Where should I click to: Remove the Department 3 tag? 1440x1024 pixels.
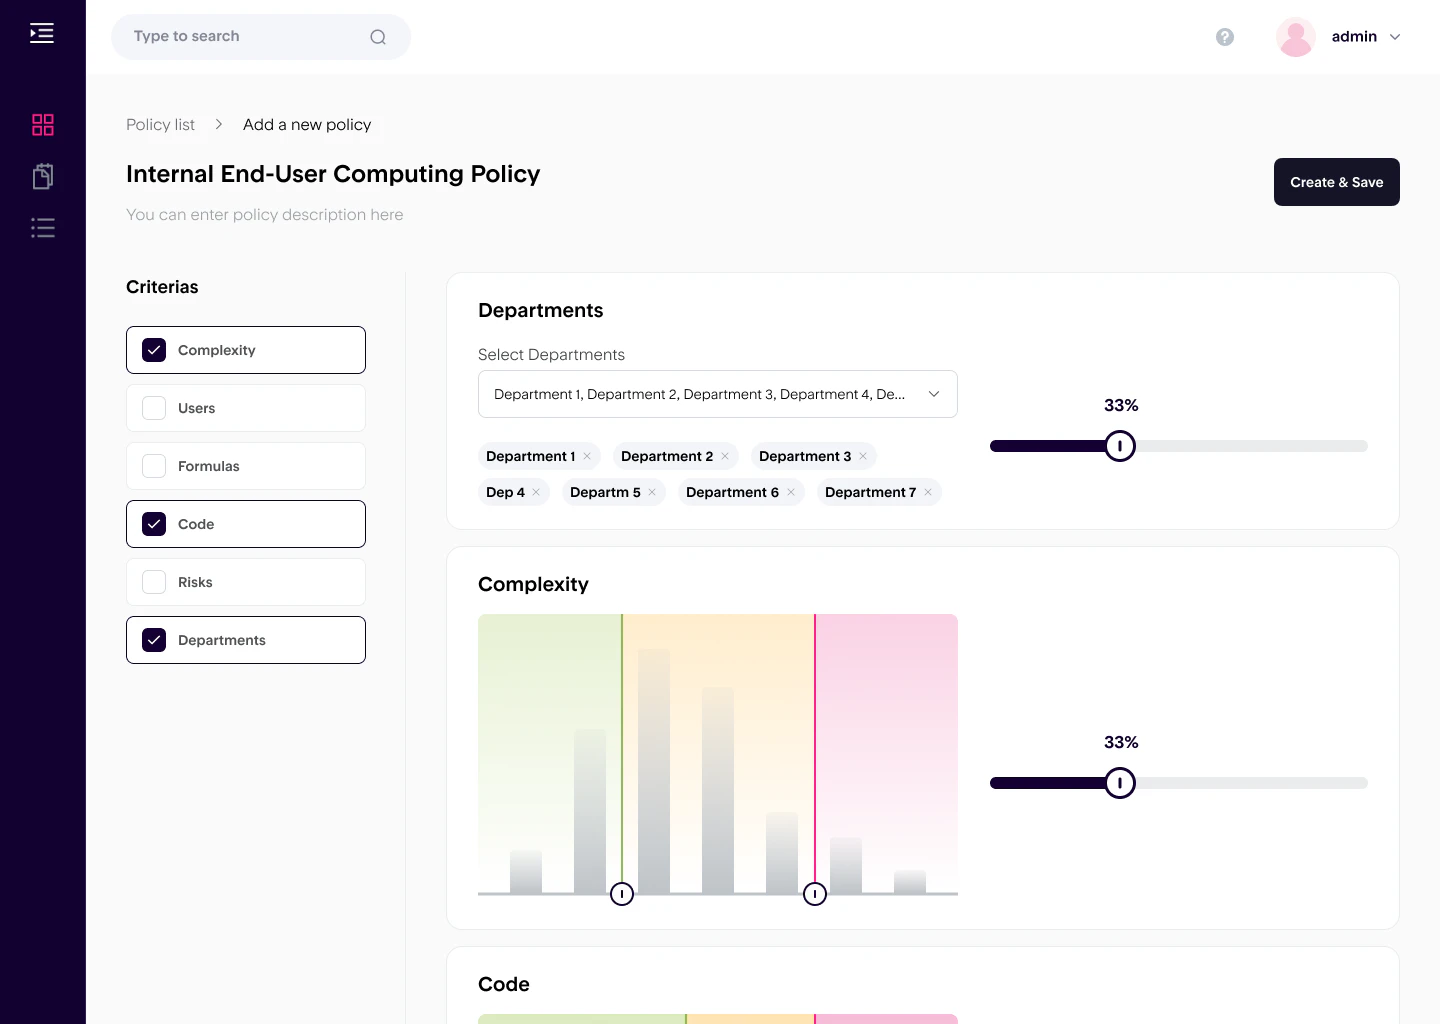864,456
